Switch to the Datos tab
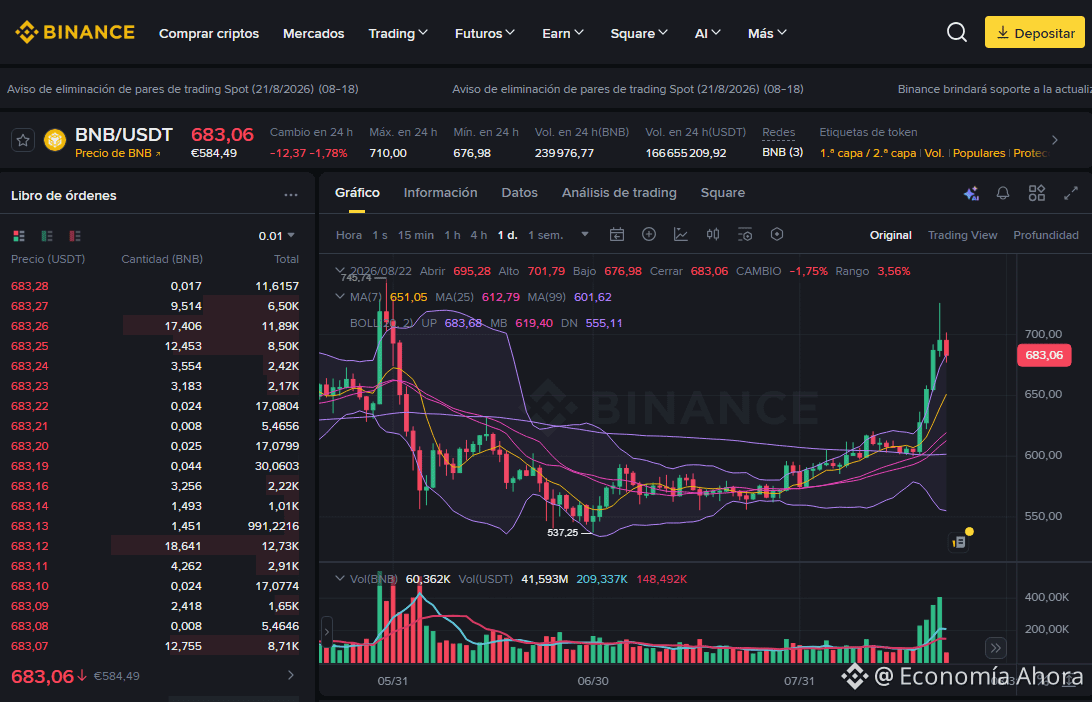Image resolution: width=1092 pixels, height=702 pixels. [520, 193]
